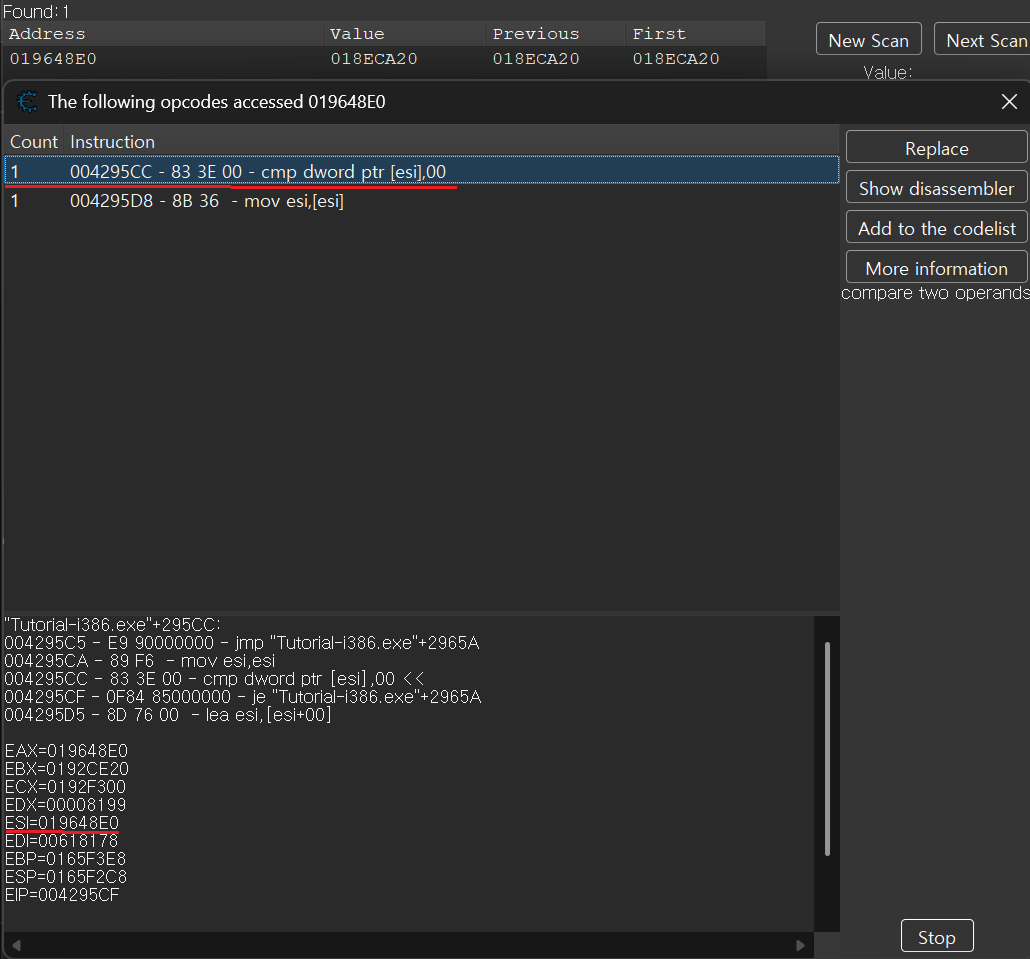The height and width of the screenshot is (959, 1030).
Task: Start a New Scan
Action: (868, 40)
